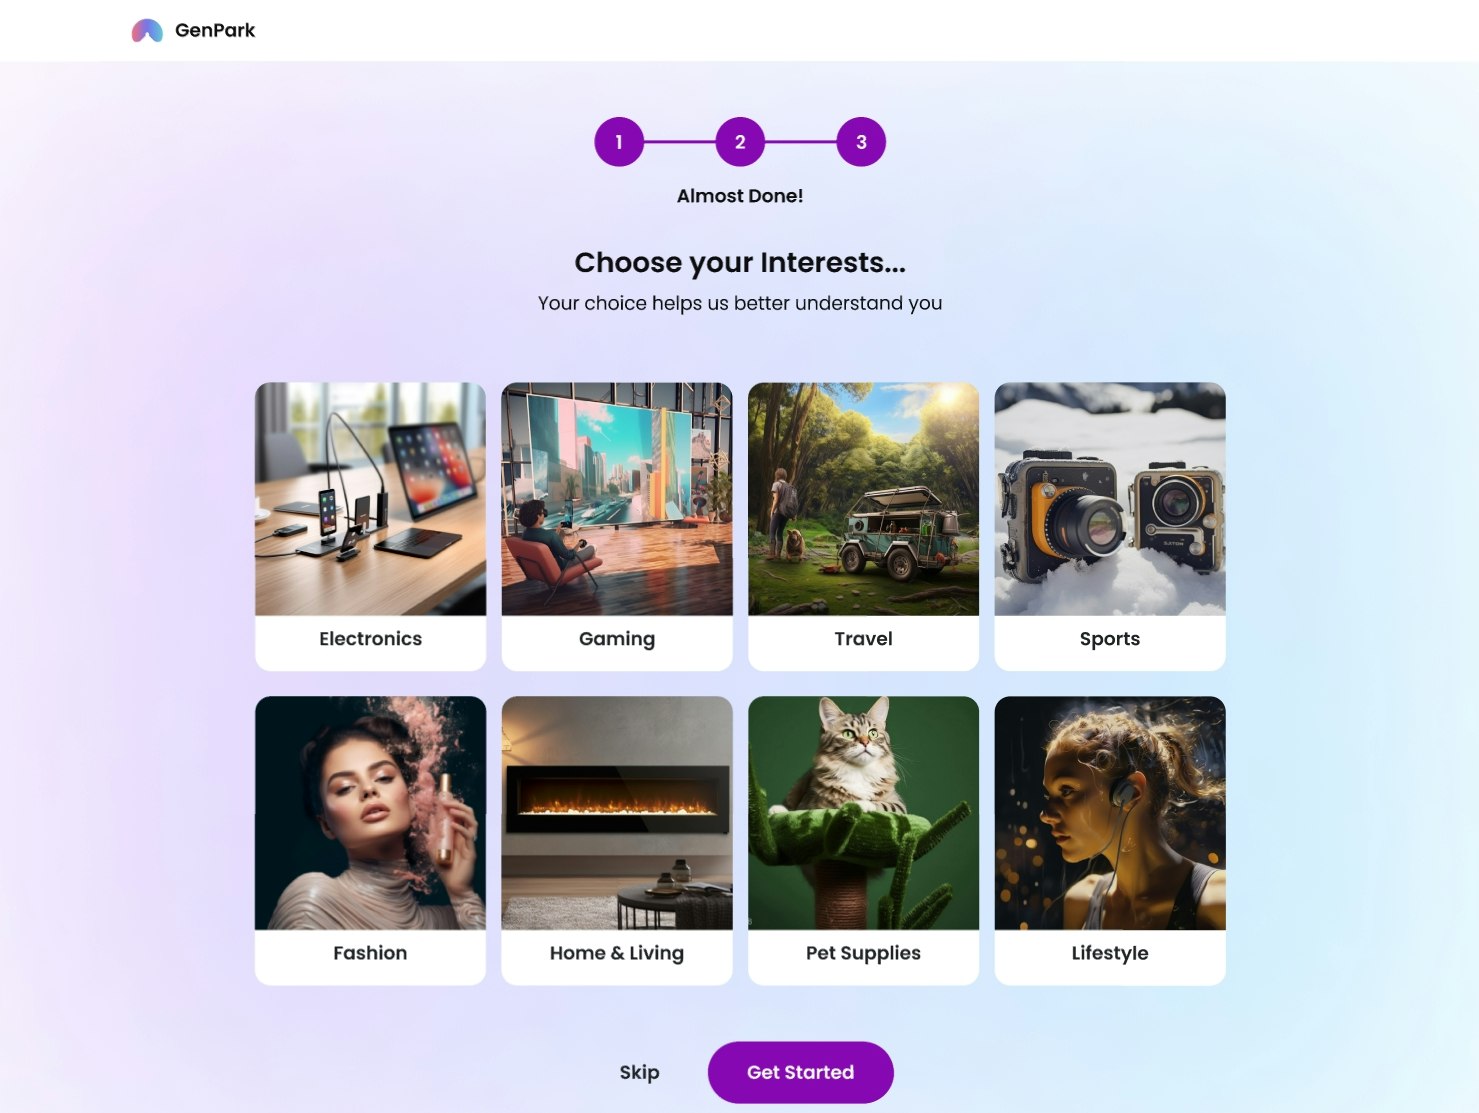Select step 2 in progress indicator
The height and width of the screenshot is (1113, 1479).
tap(740, 142)
